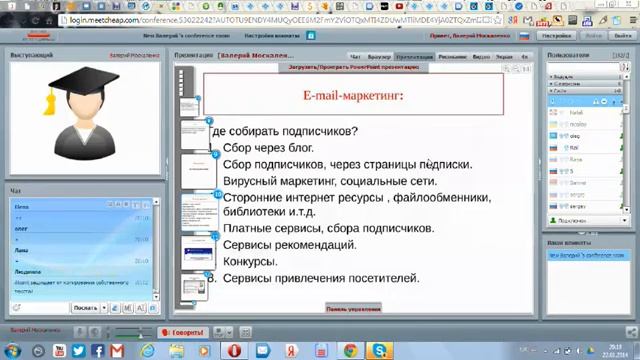640x360 pixels.
Task: Click the share icon at bottom right
Action: pyautogui.click(x=632, y=332)
